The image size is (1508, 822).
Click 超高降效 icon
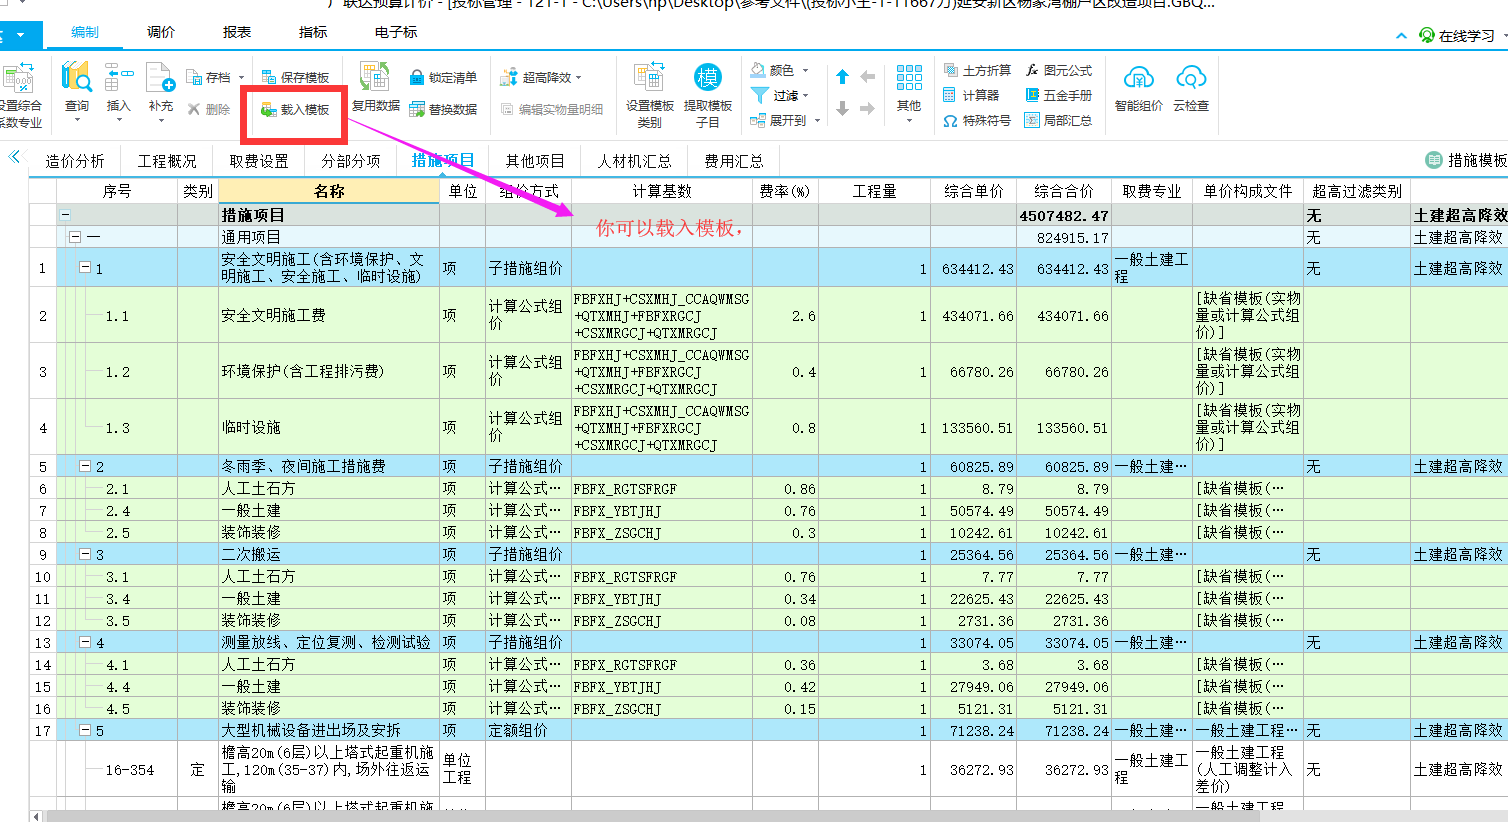pos(510,77)
